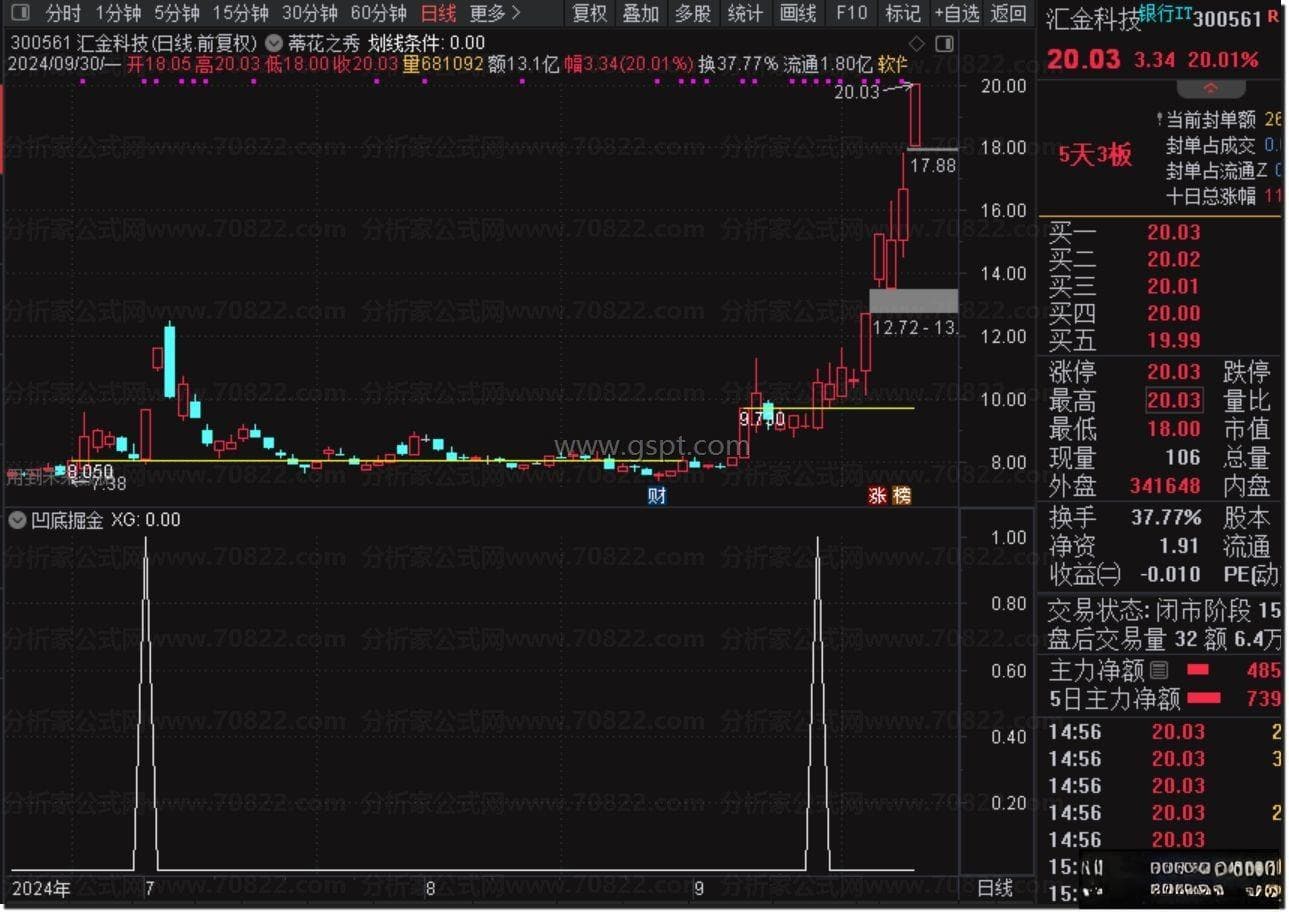Click the 外盘 value 341648

(x=1165, y=486)
